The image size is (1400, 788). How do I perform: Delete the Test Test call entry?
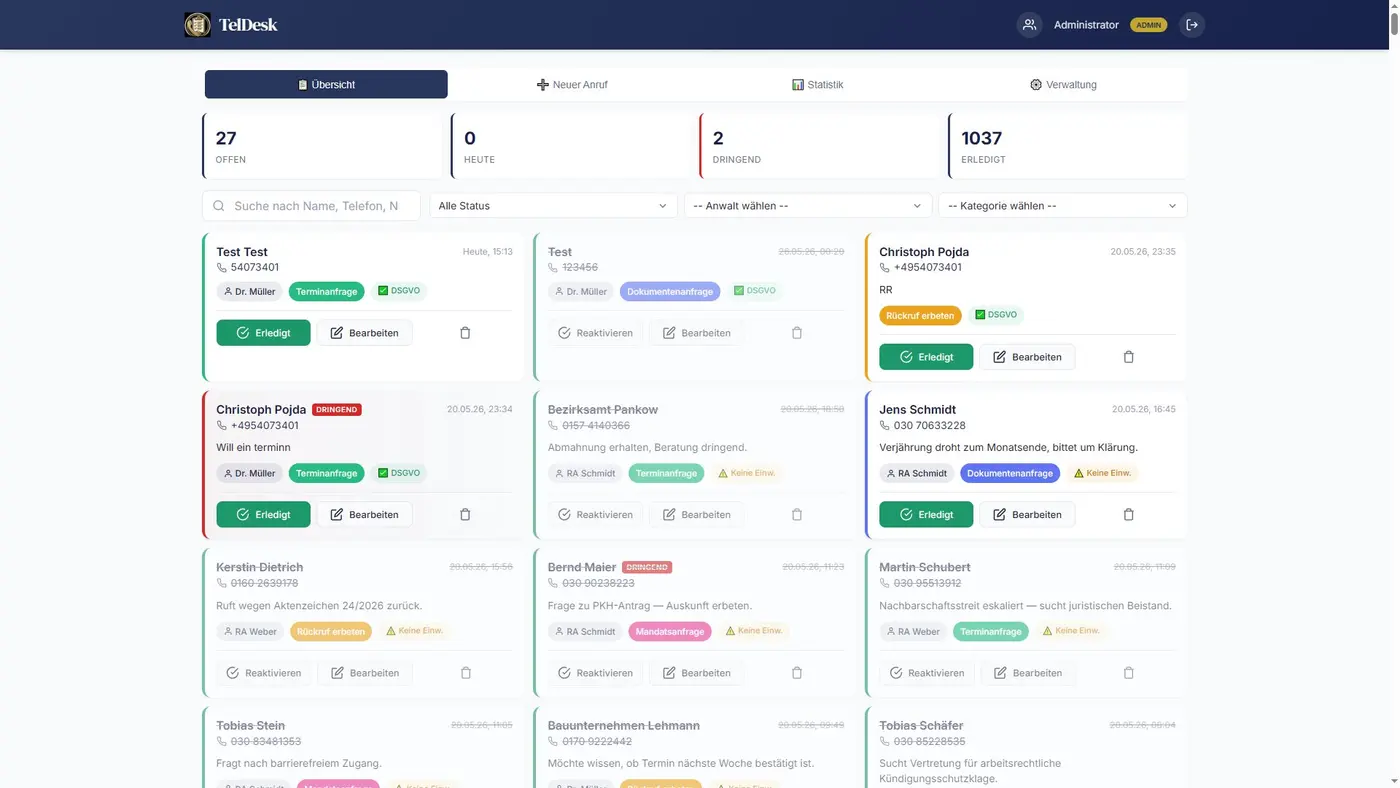click(x=465, y=333)
